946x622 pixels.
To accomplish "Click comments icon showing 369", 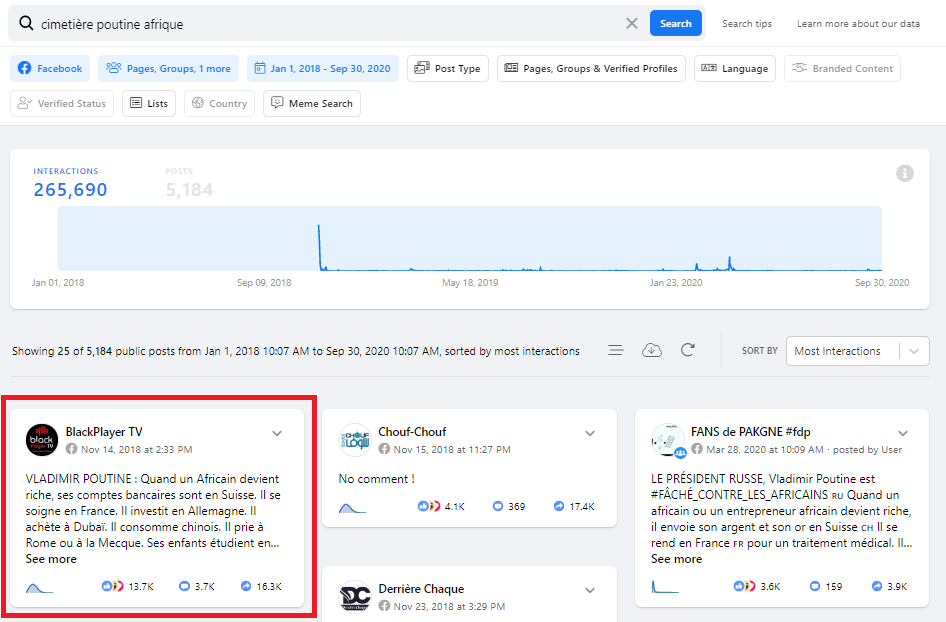I will click(x=498, y=506).
